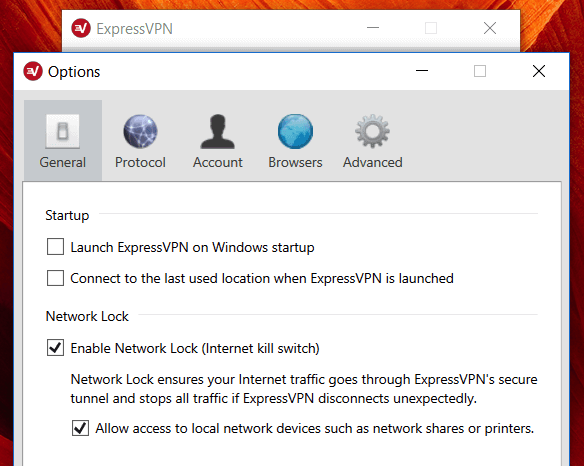
Task: Switch to the Protocol tab label
Action: point(140,162)
